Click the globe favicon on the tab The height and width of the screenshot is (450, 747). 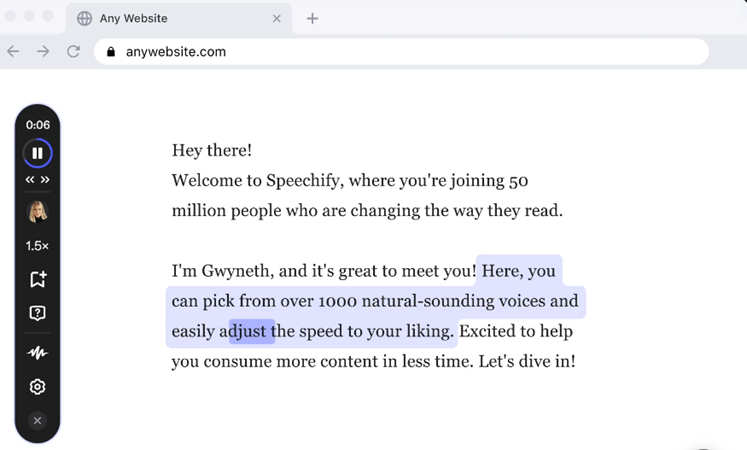click(84, 19)
